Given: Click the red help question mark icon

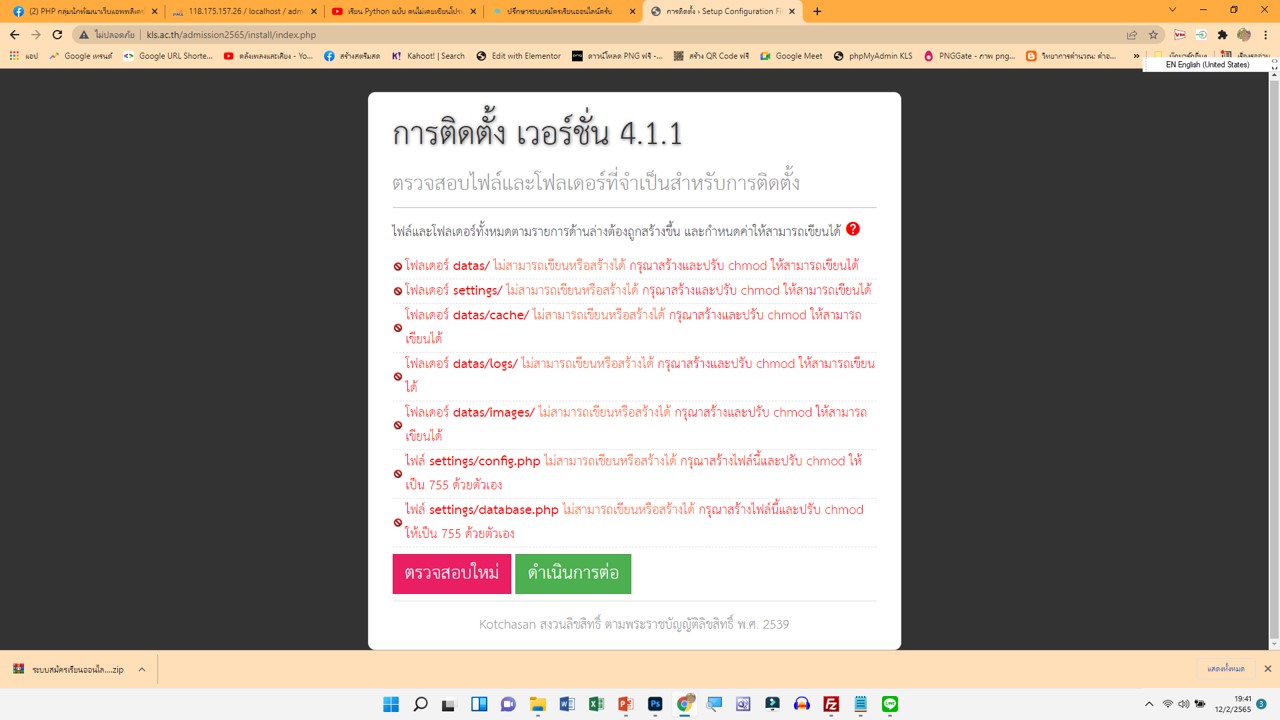Looking at the screenshot, I should 853,229.
